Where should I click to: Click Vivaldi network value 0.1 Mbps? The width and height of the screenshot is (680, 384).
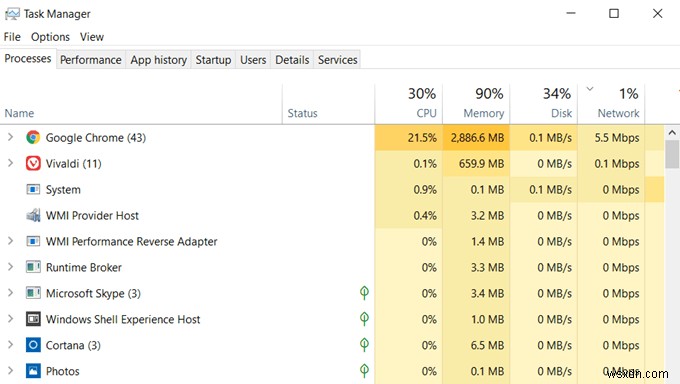pyautogui.click(x=617, y=164)
